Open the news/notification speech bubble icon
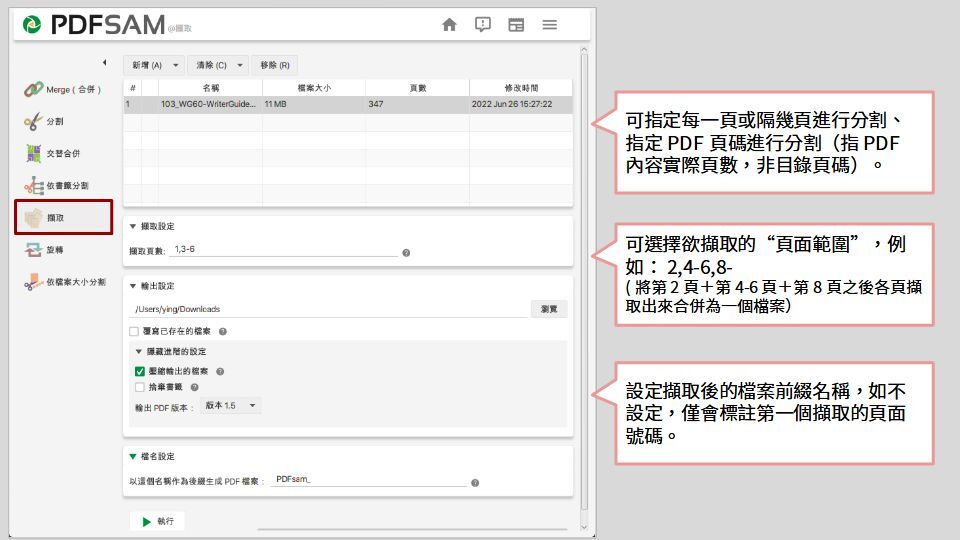960x540 pixels. 483,24
